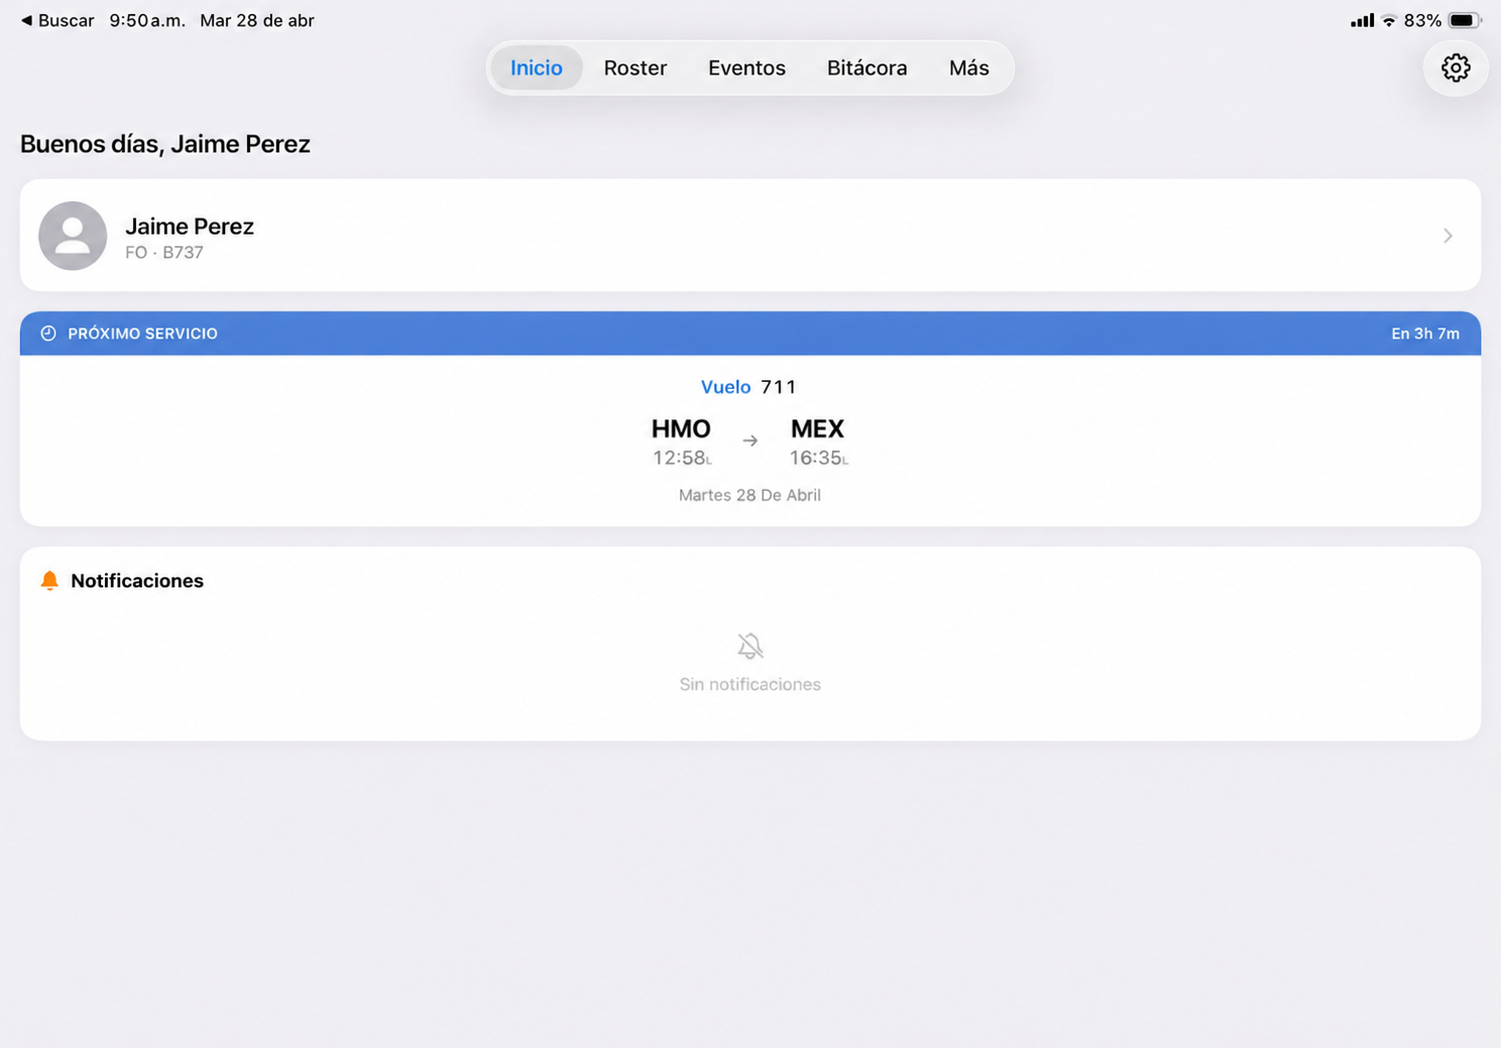1501x1048 pixels.
Task: Tap the 9:50 a.m. status bar clock
Action: pyautogui.click(x=147, y=20)
